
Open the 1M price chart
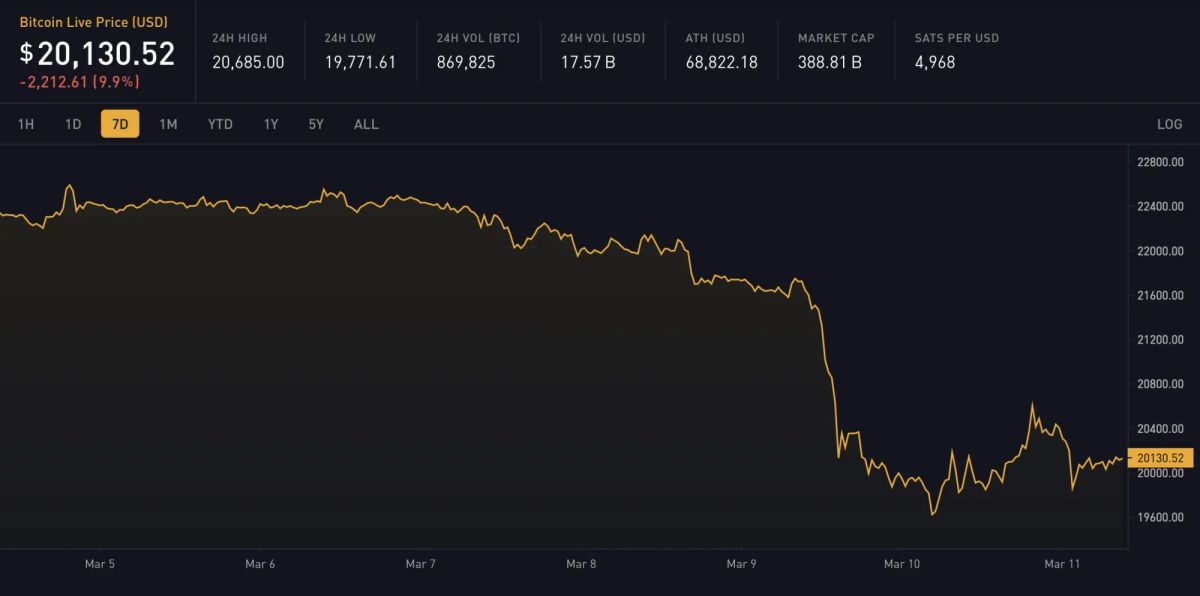[x=170, y=124]
